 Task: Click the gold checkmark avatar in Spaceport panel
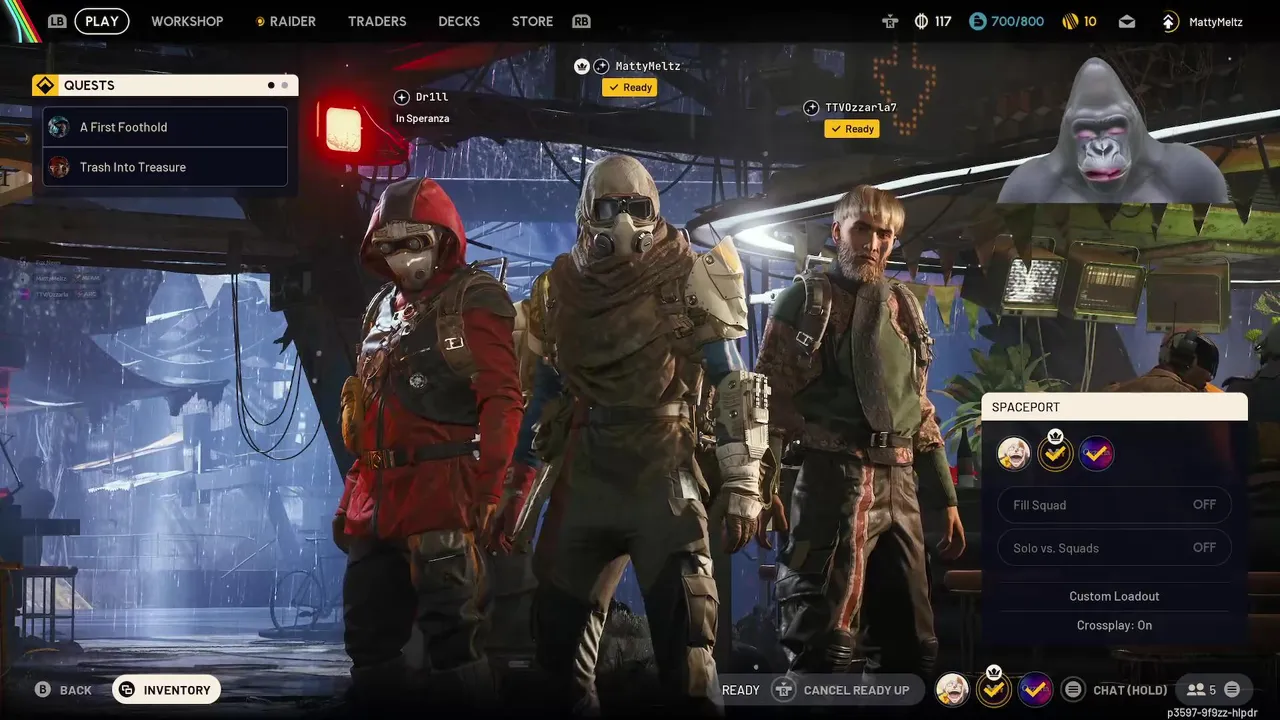(x=1055, y=454)
